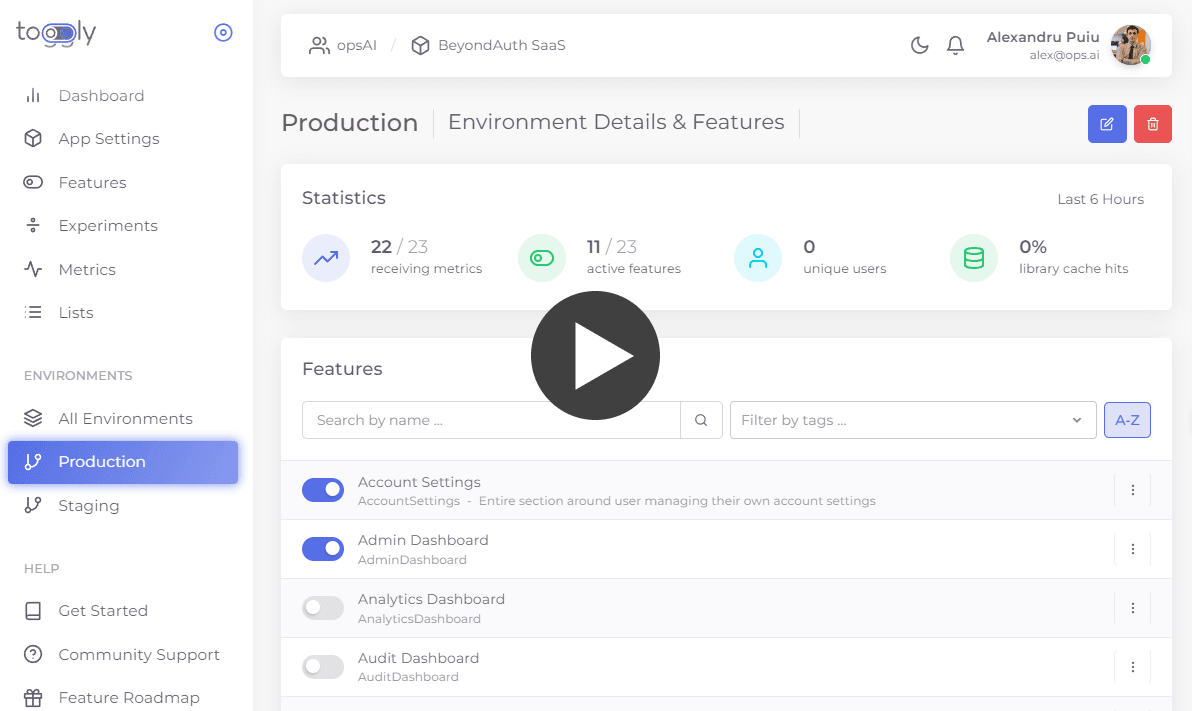Open Account Settings row options menu
1192x711 pixels.
tap(1132, 490)
